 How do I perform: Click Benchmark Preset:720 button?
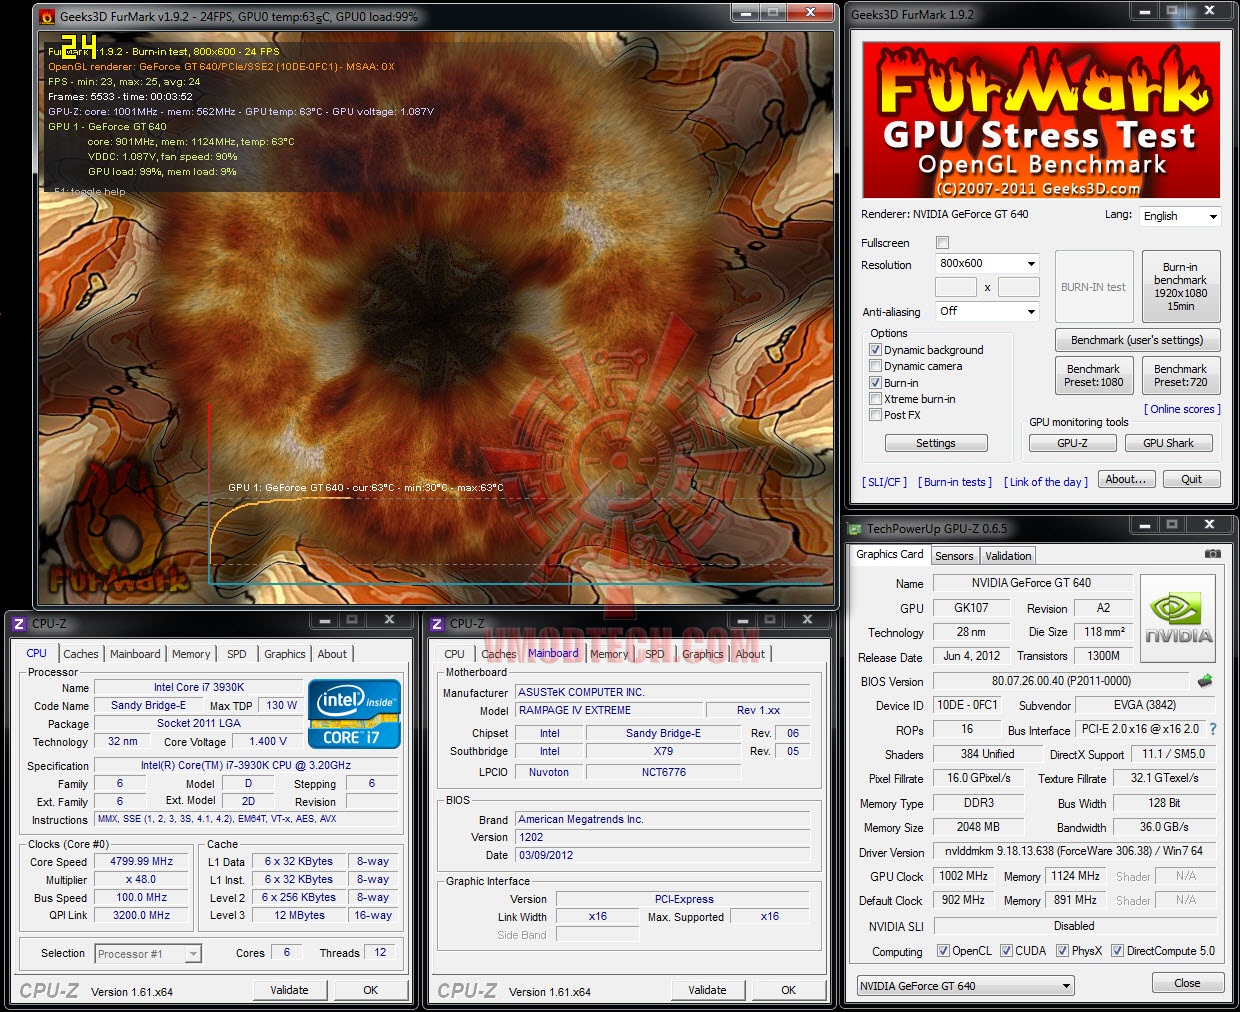point(1181,375)
